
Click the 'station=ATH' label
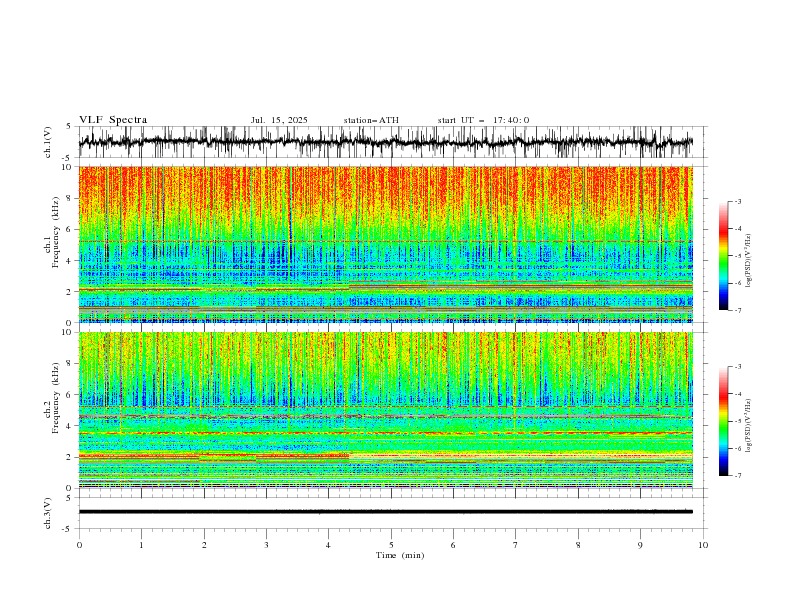pos(371,120)
